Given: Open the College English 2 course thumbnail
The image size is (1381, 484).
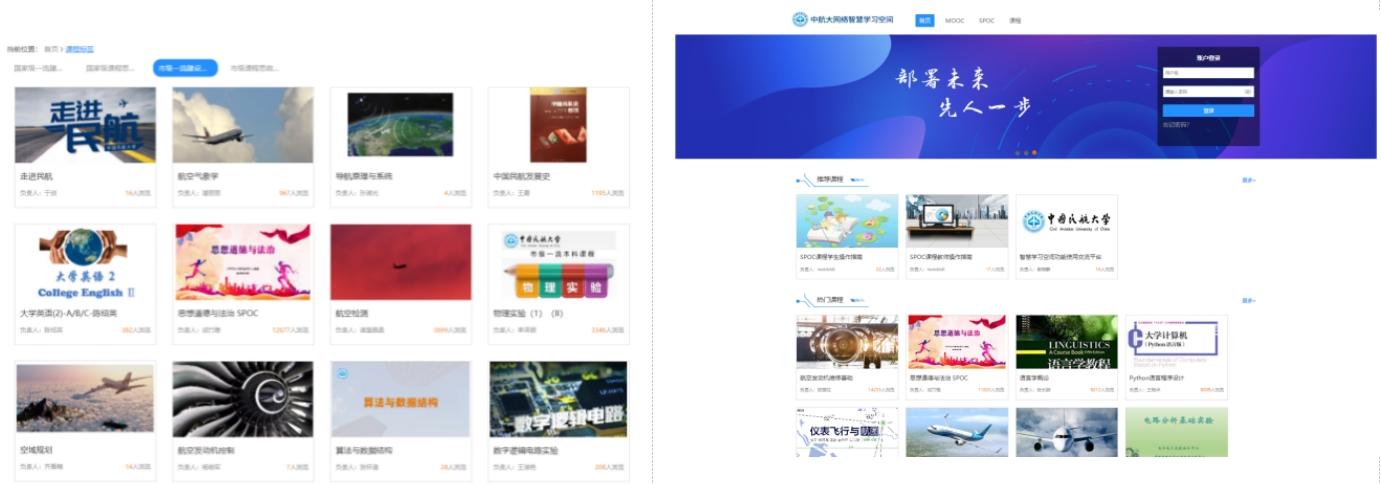Looking at the screenshot, I should 85,262.
